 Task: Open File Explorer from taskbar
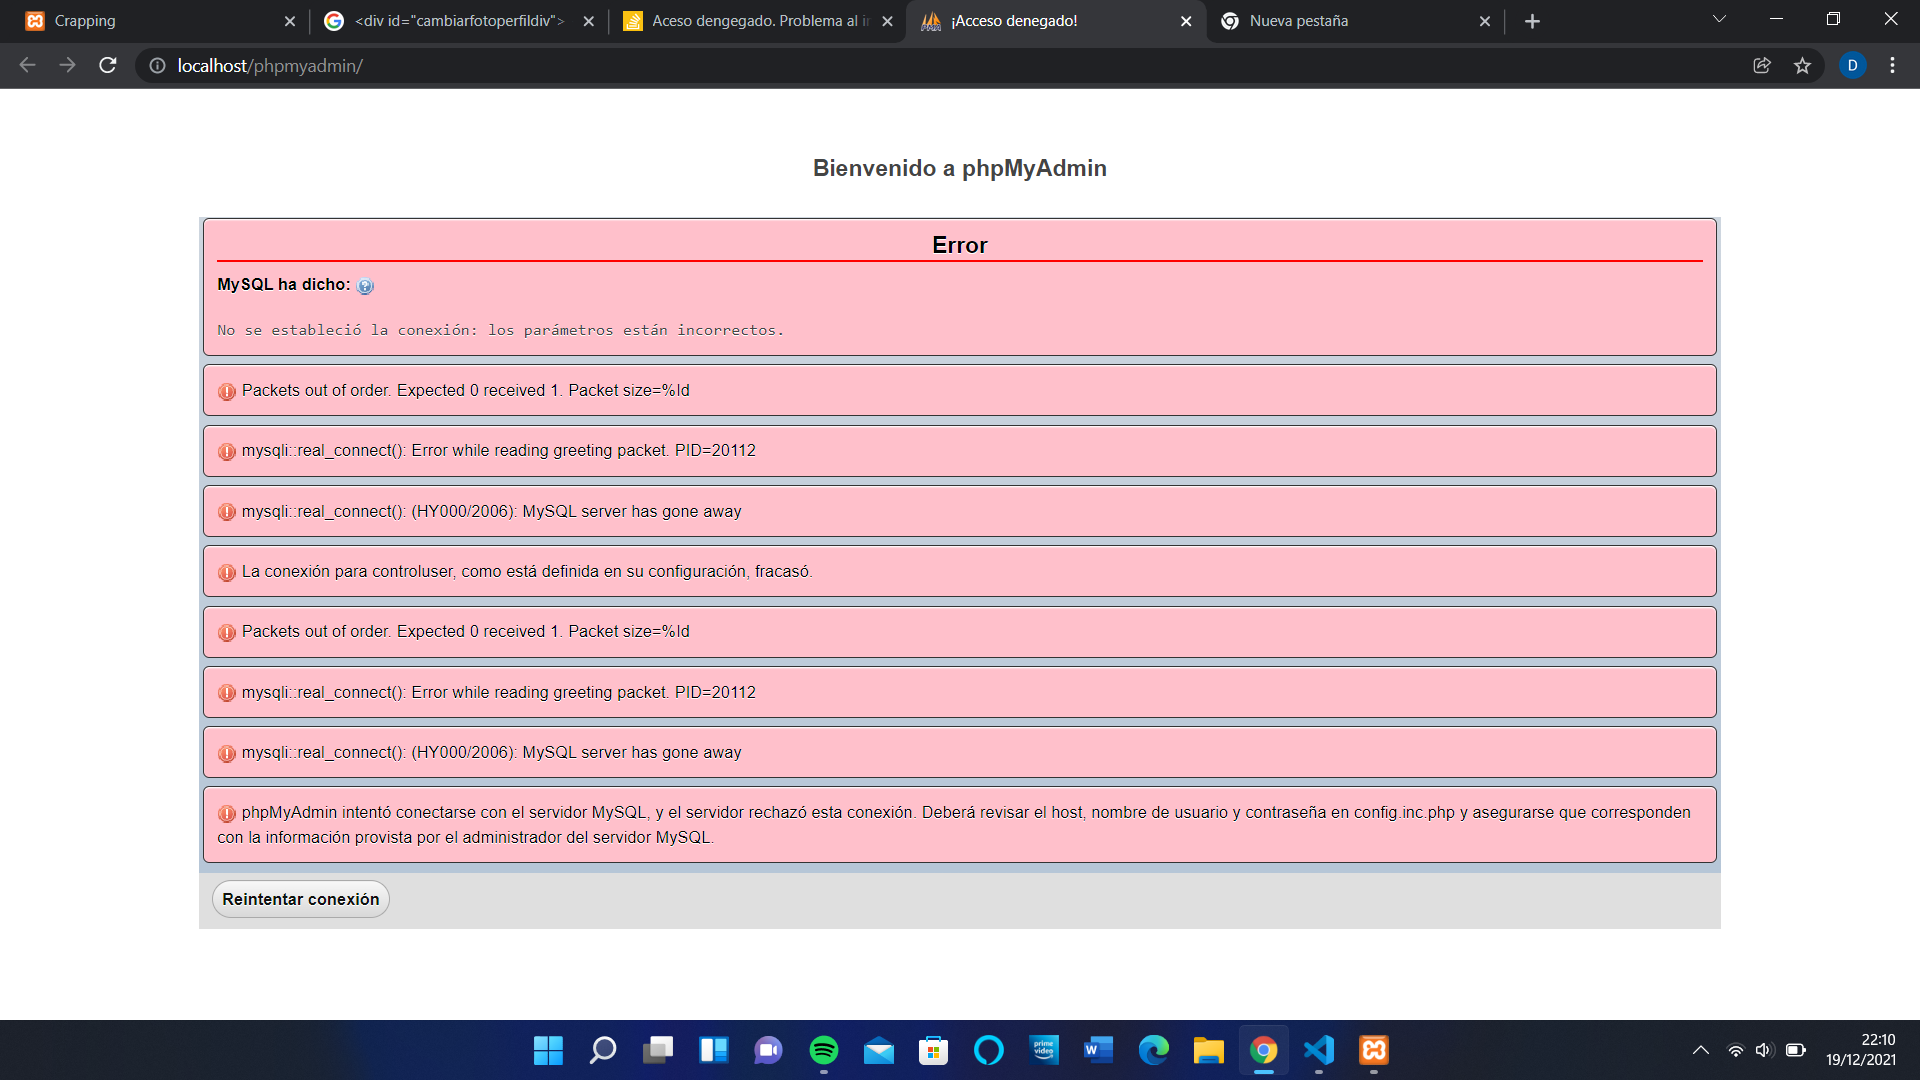tap(1208, 1050)
